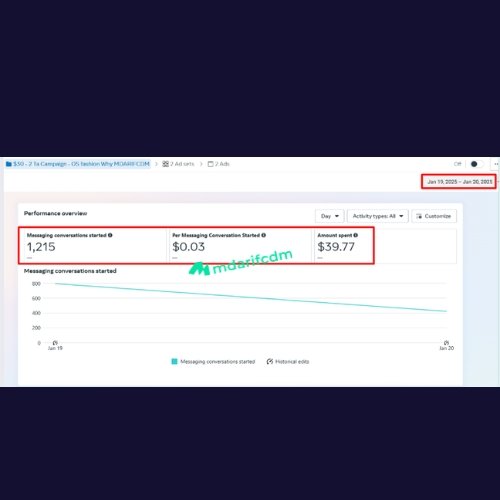Click info icon next to Amount spent
The image size is (500, 500).
pyautogui.click(x=356, y=235)
